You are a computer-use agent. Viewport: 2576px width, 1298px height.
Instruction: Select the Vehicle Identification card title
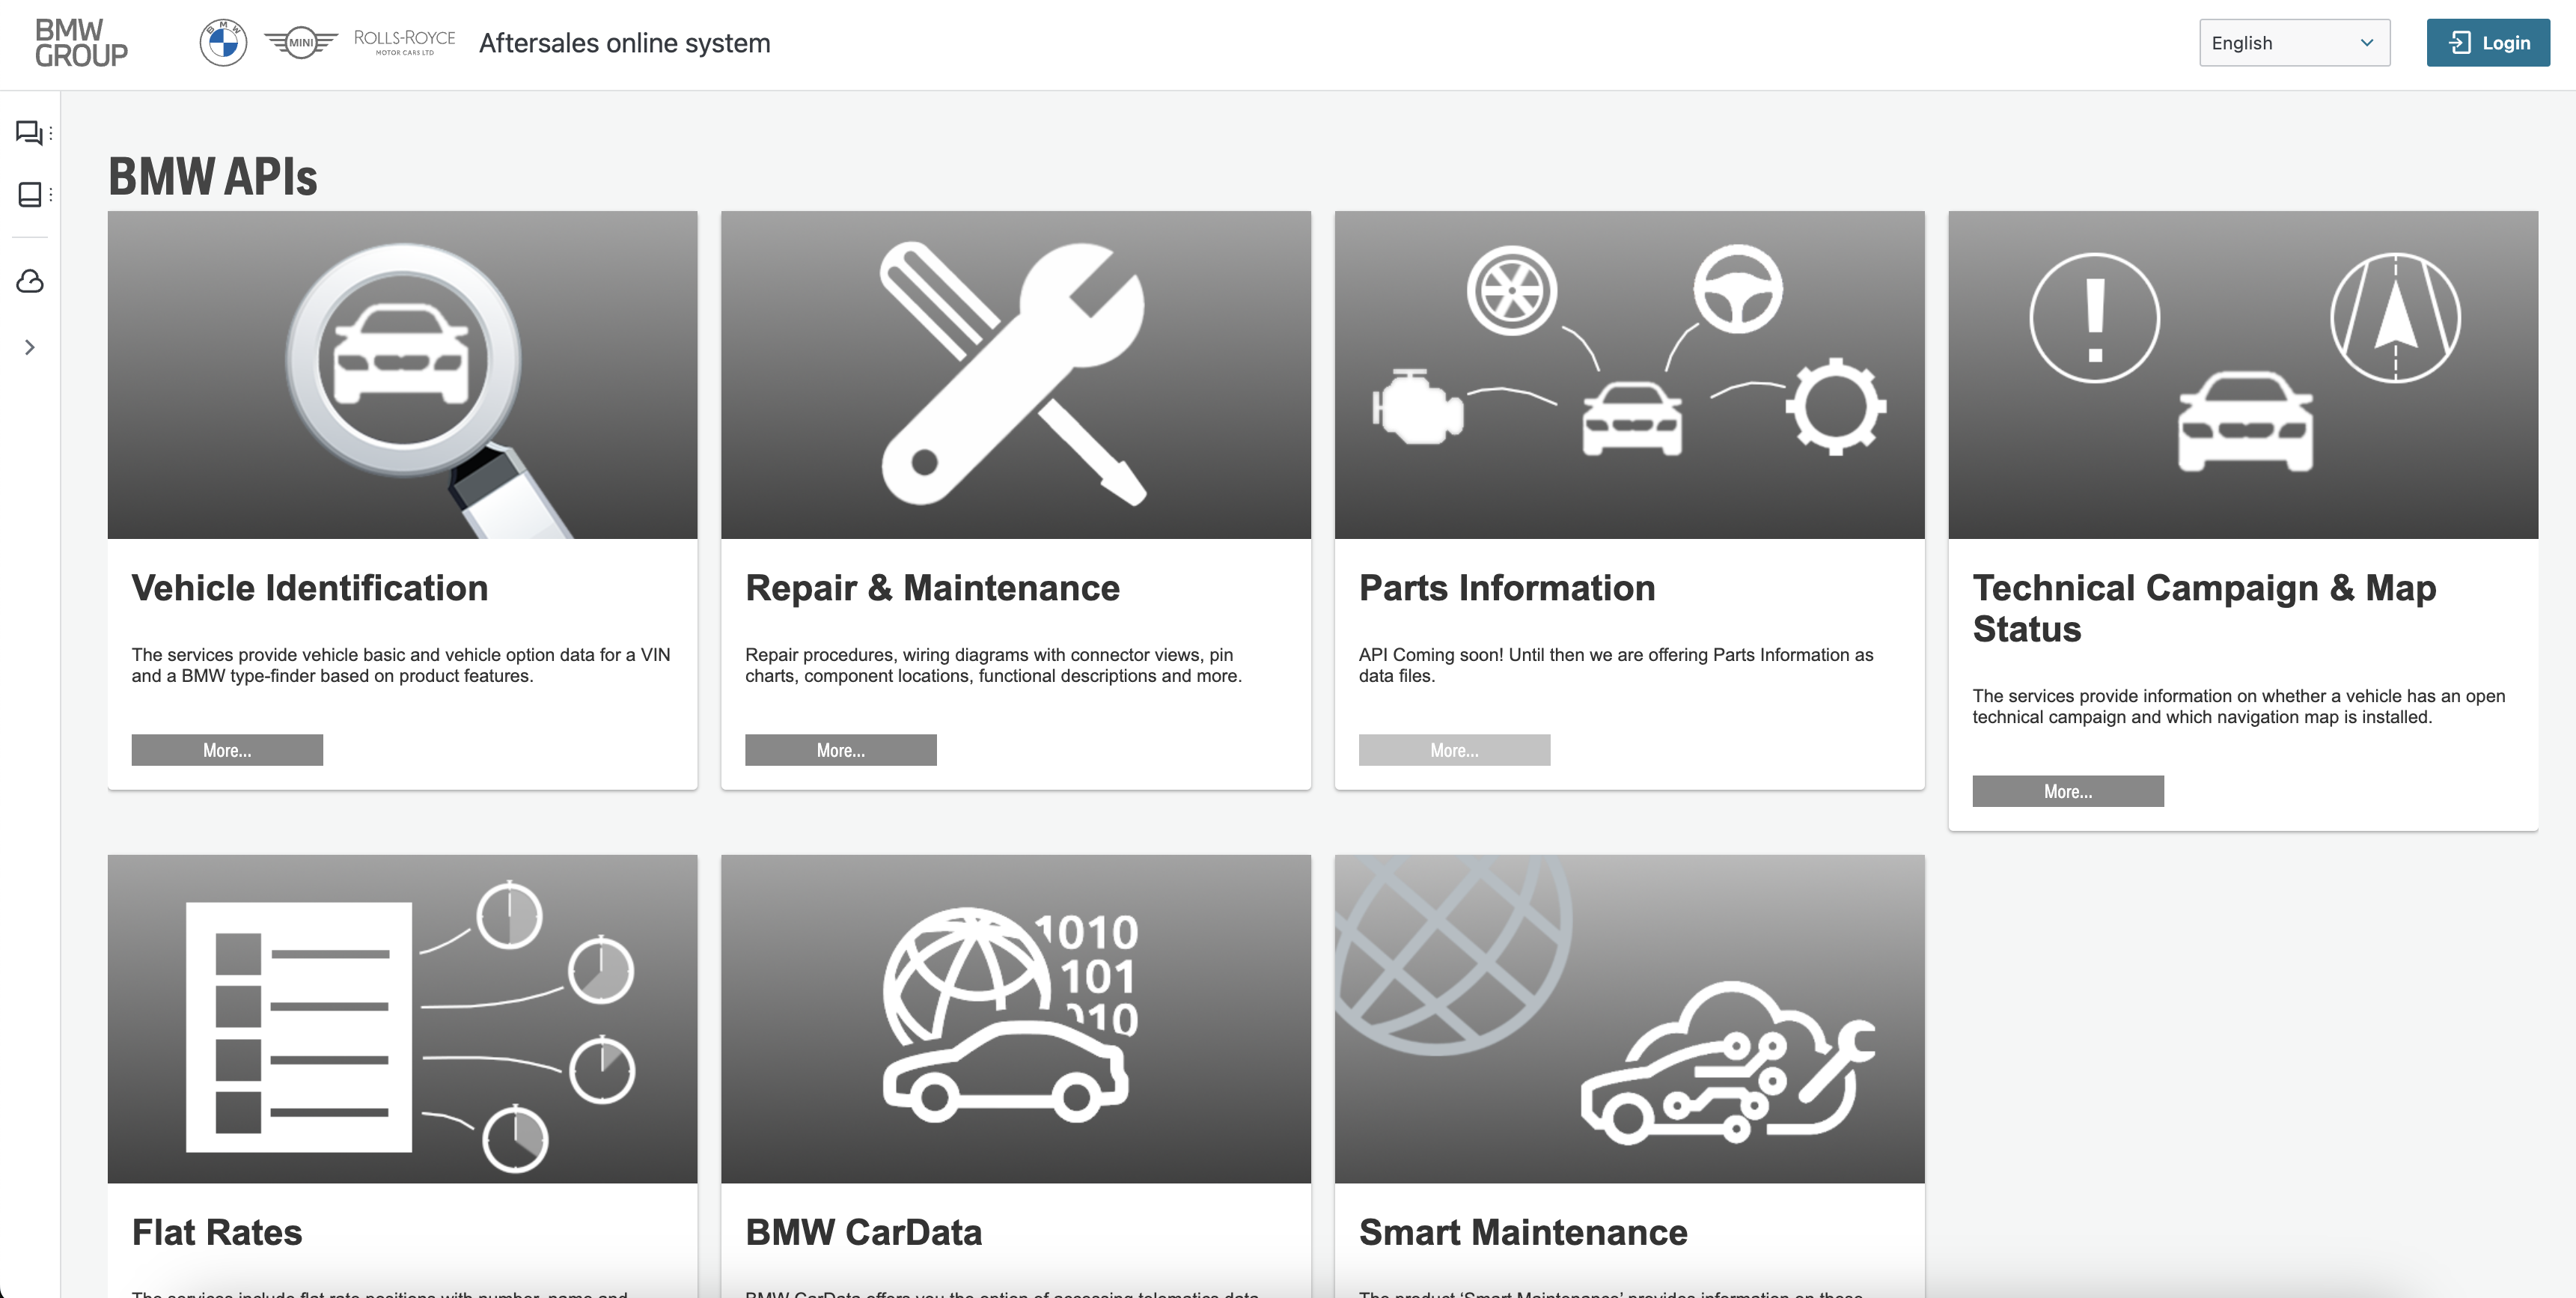(310, 588)
